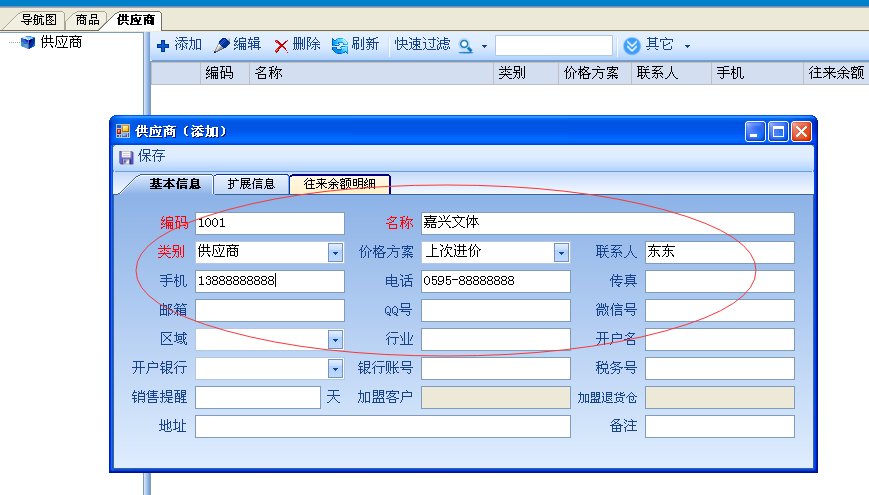Click the 邮箱 email field
The height and width of the screenshot is (495, 869).
click(270, 310)
